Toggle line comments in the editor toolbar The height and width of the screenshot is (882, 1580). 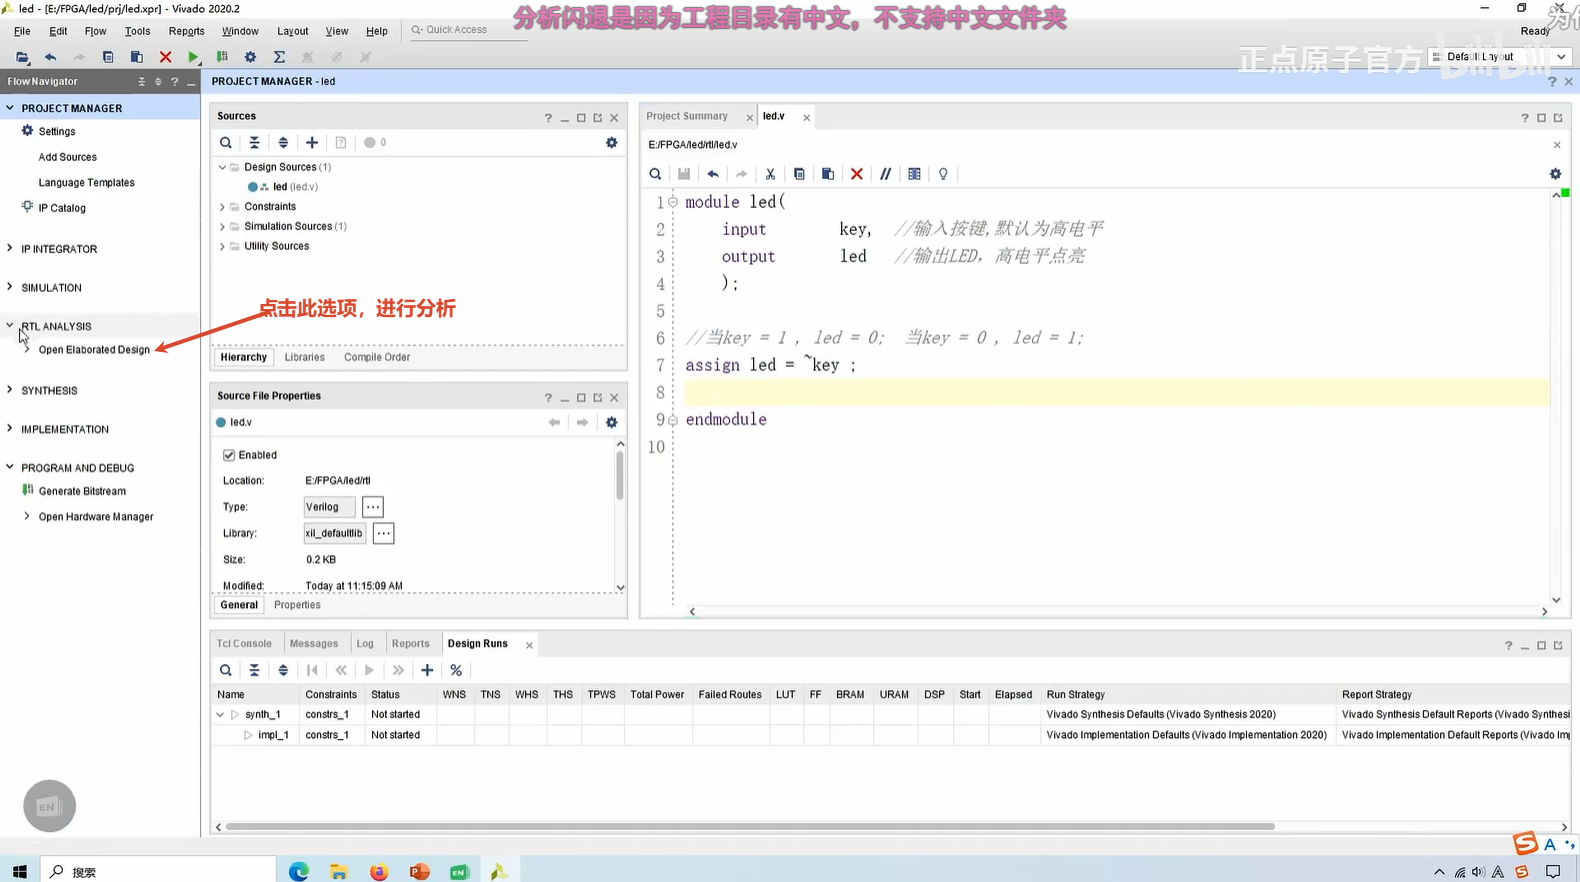point(885,174)
